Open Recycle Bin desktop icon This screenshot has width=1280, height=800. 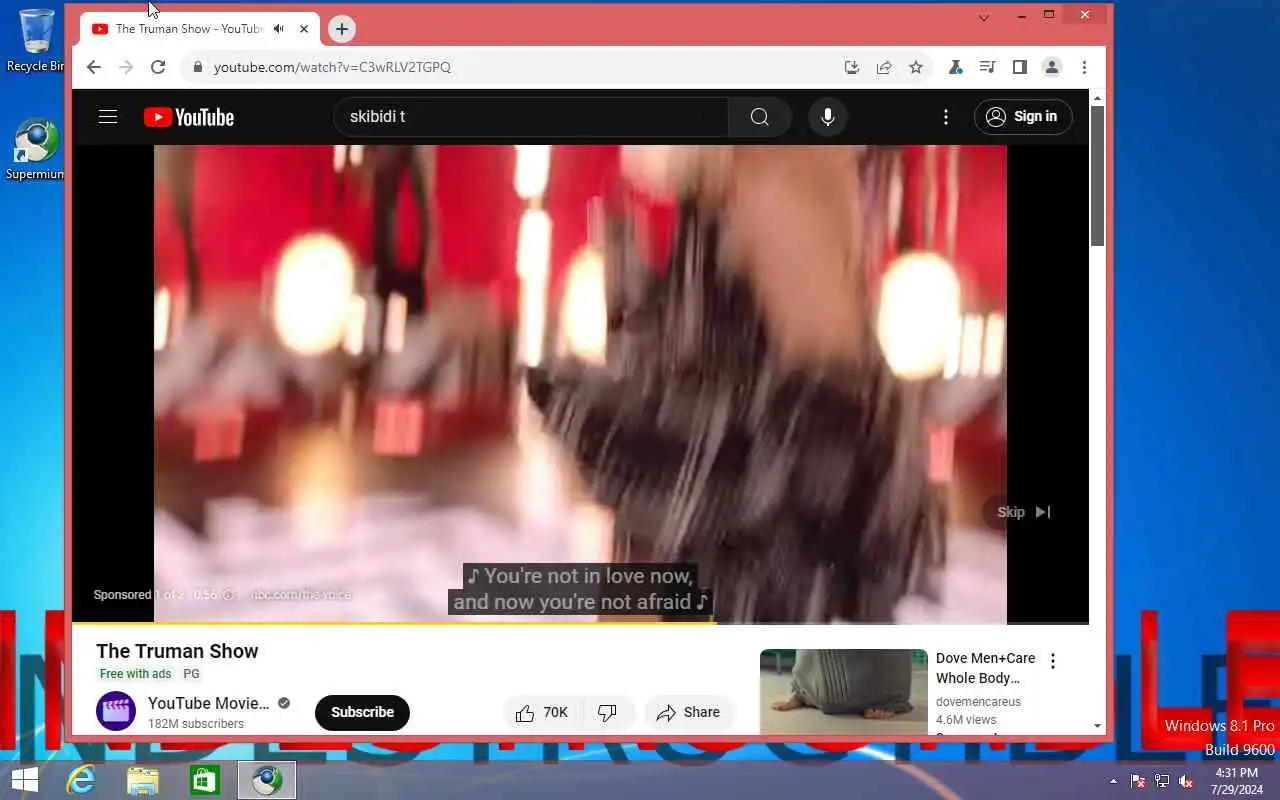(x=36, y=40)
